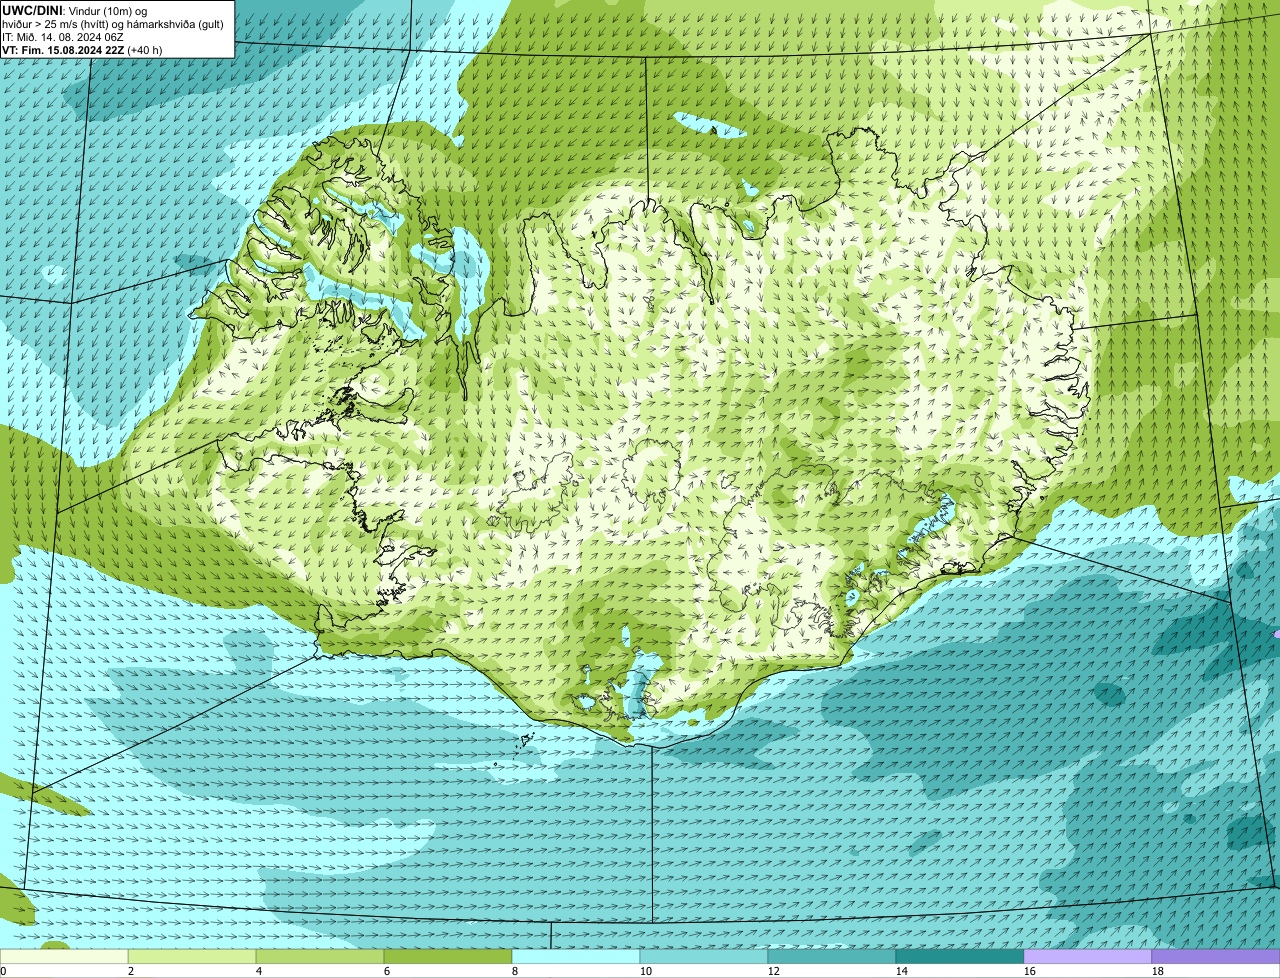This screenshot has height=978, width=1280.
Task: Click the "VT: Fim. 15.08.2024 22Z (+40 h)" line
Action: 82,49
